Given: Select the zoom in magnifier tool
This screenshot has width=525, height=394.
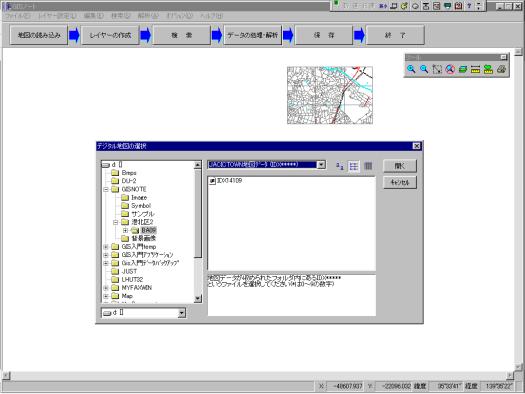Looking at the screenshot, I should 411,69.
